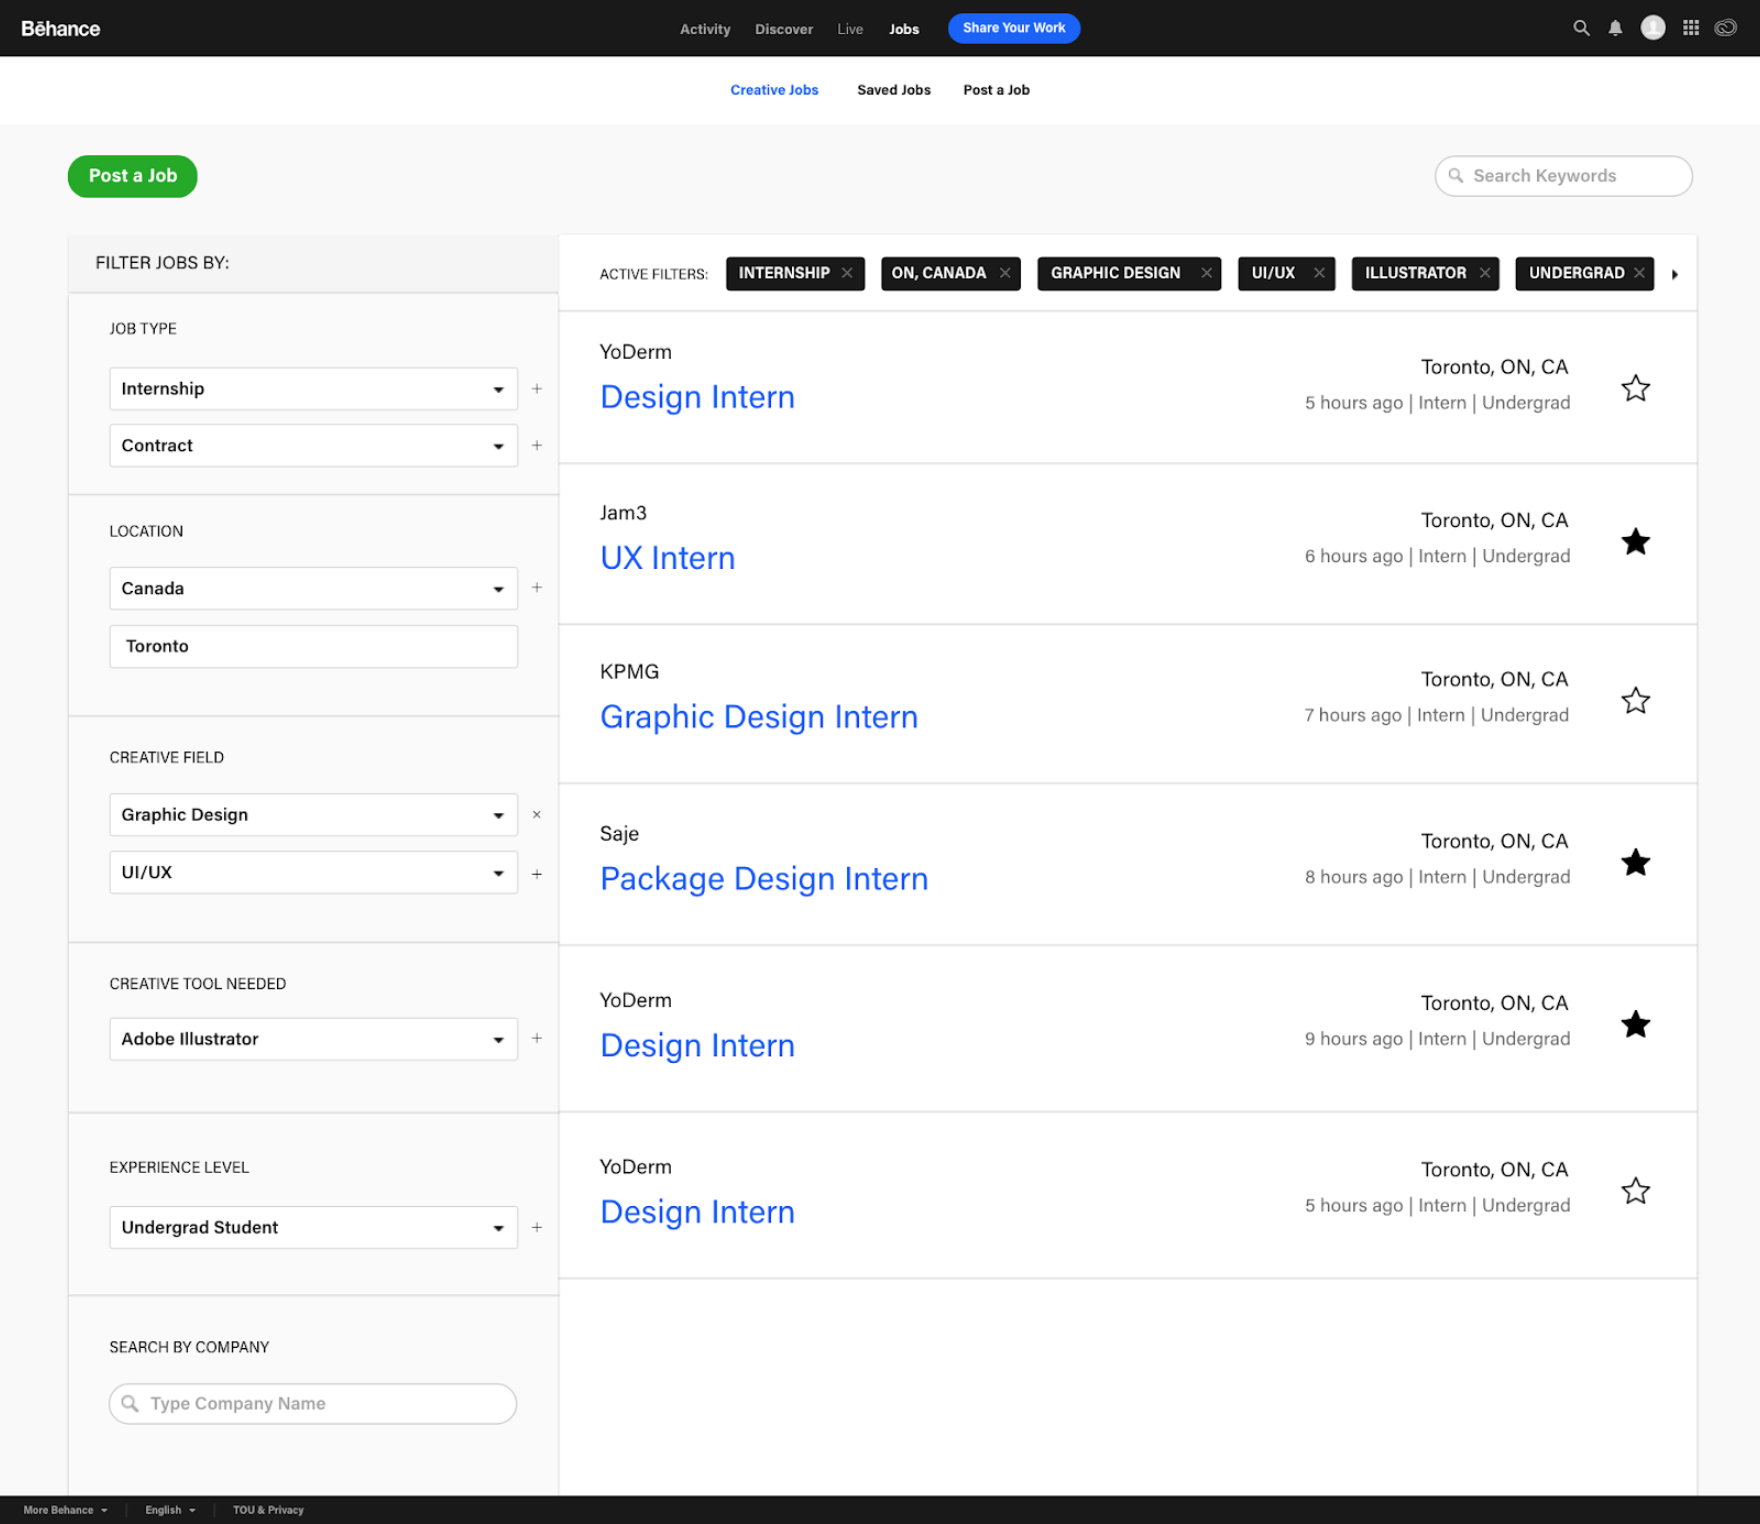Remove the UNDERGRAD active filter
This screenshot has width=1760, height=1524.
coord(1639,273)
